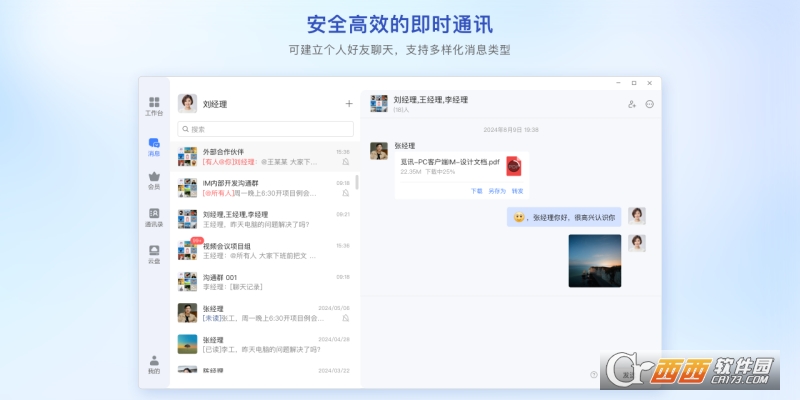Screen dimensions: 800x400
Task: Select the 沟通群 001 conversation
Action: pos(262,282)
